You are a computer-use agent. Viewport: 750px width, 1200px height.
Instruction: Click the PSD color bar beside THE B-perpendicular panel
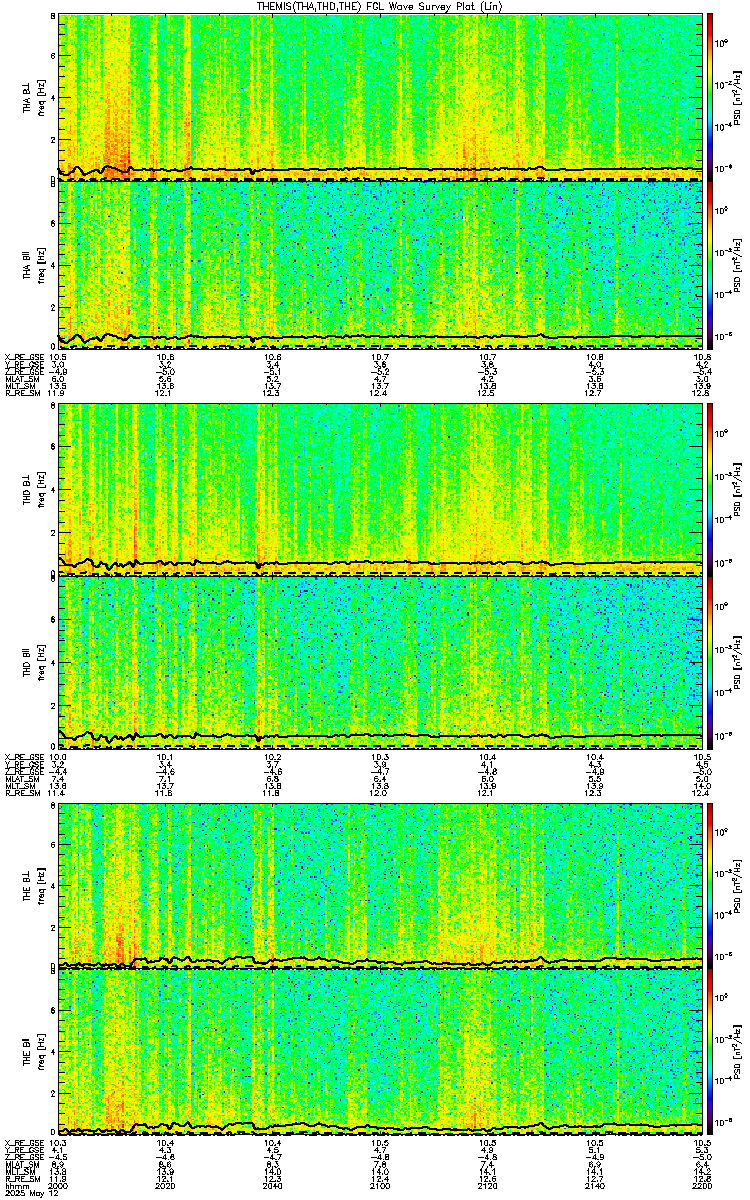(x=710, y=886)
